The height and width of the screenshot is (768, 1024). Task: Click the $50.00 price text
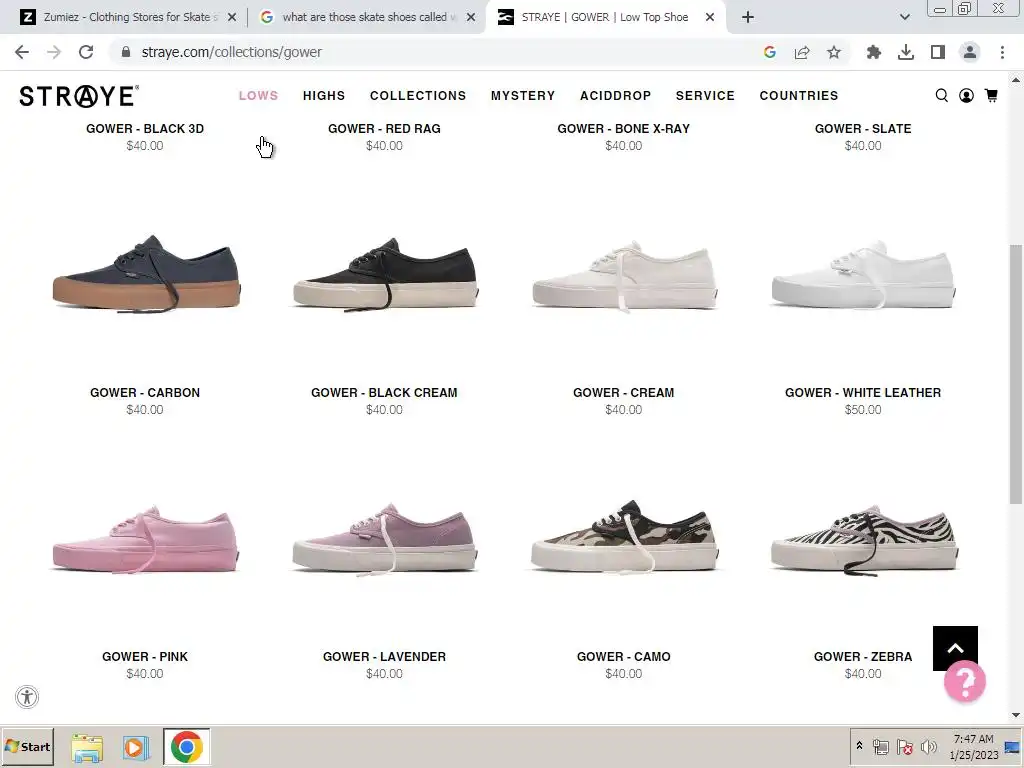click(863, 409)
